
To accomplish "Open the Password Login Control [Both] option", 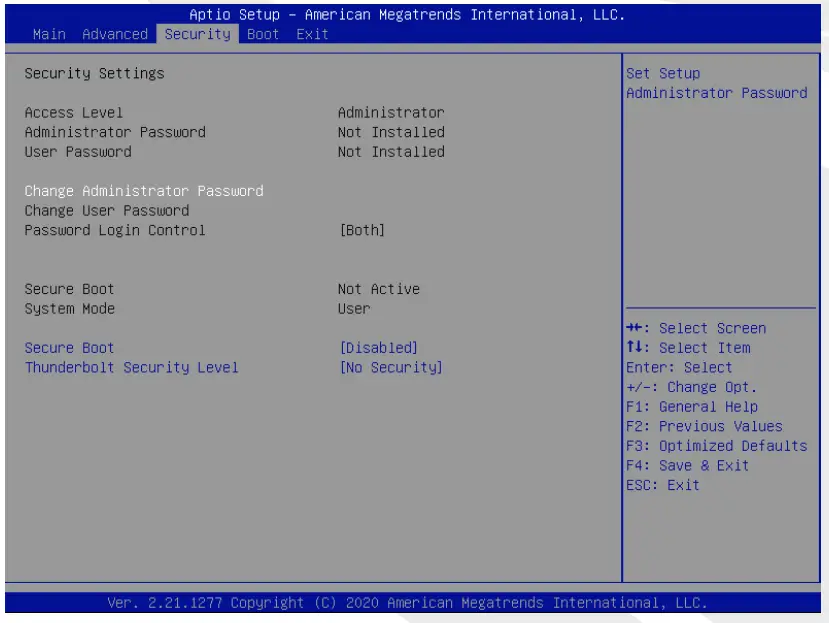I will [x=362, y=230].
